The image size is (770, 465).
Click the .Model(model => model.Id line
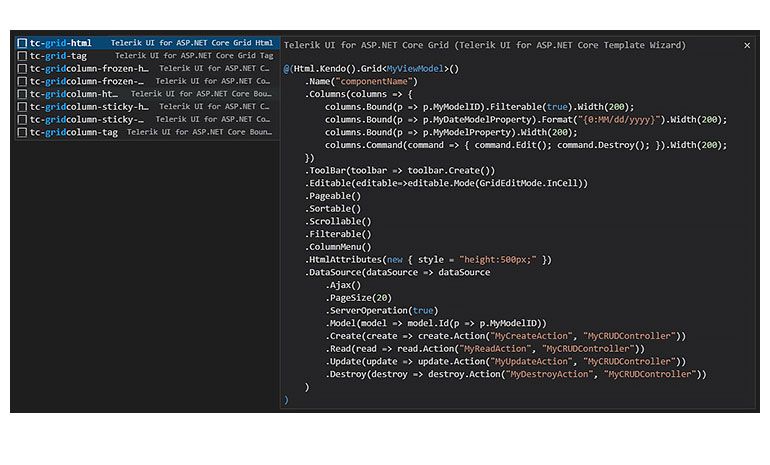[x=436, y=324]
